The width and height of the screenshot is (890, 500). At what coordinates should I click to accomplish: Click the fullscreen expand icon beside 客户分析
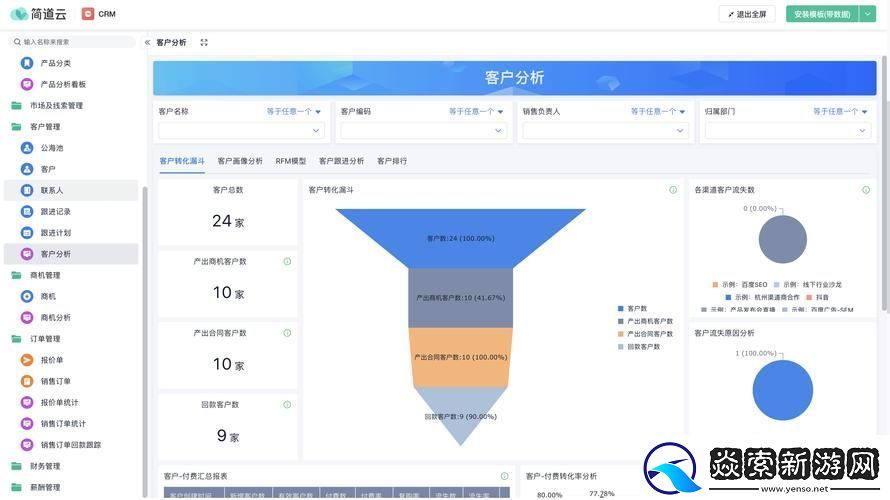(x=204, y=43)
